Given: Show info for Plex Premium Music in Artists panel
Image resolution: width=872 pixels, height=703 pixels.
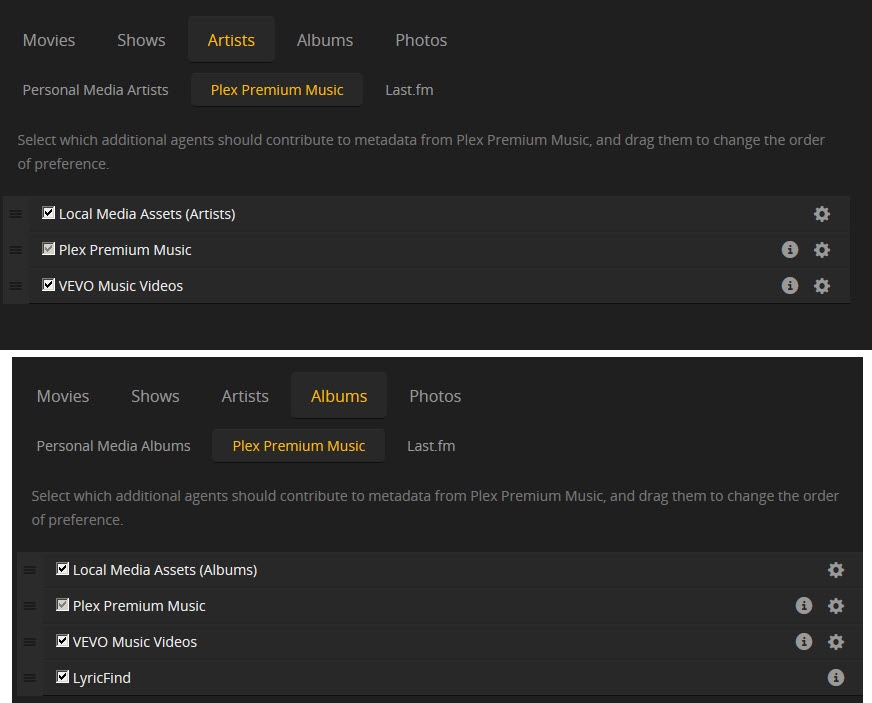Looking at the screenshot, I should pos(790,250).
